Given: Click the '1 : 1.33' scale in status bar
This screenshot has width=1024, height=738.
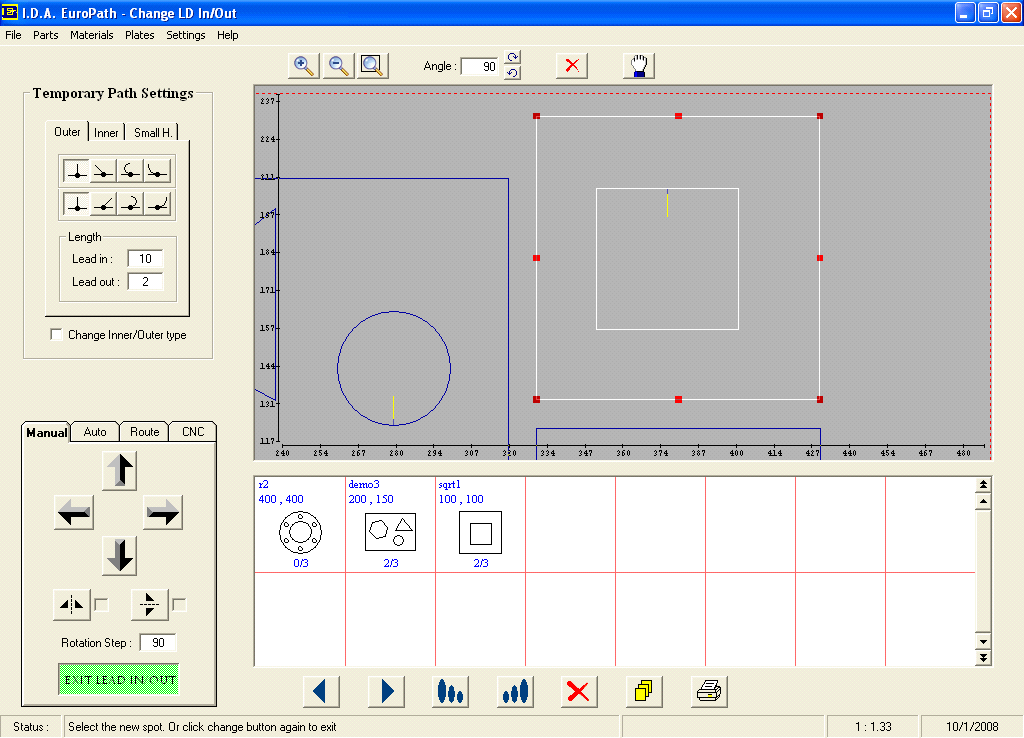Looking at the screenshot, I should 873,726.
